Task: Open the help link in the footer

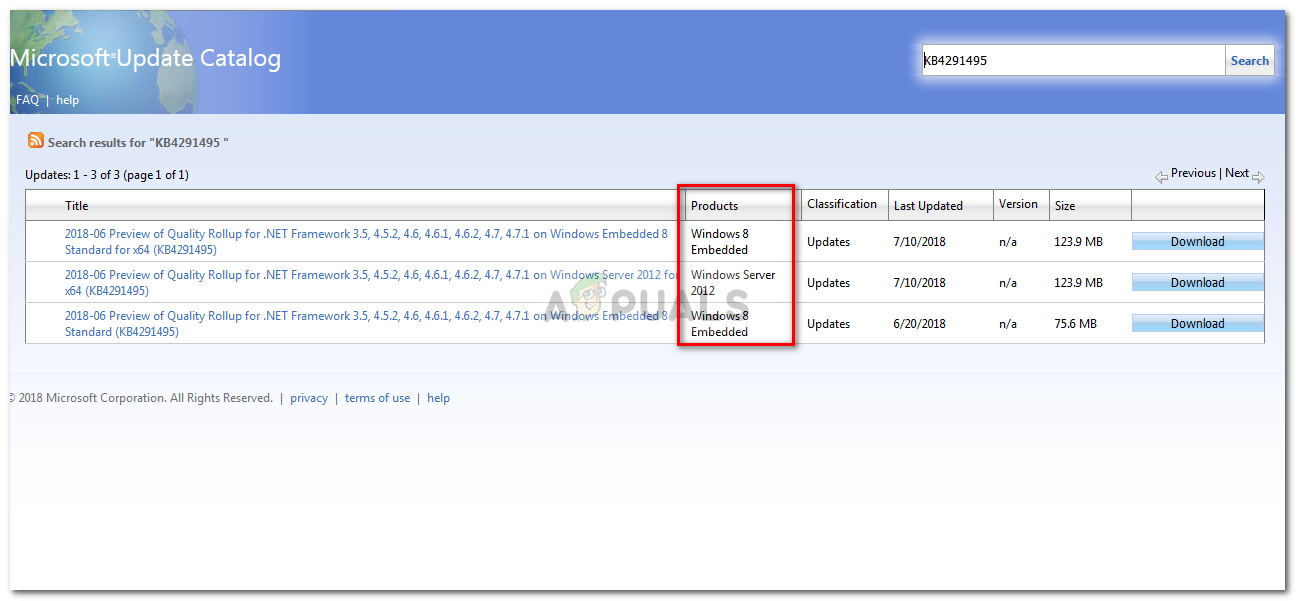Action: pyautogui.click(x=438, y=398)
